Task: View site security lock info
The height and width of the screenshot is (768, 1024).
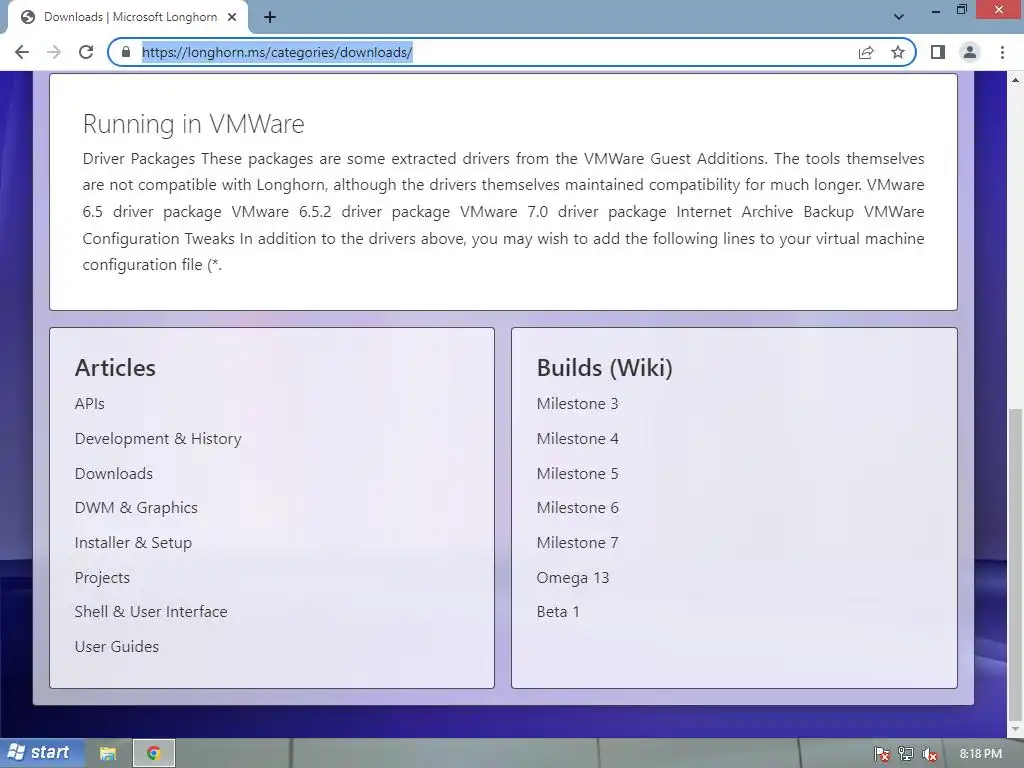Action: click(126, 52)
